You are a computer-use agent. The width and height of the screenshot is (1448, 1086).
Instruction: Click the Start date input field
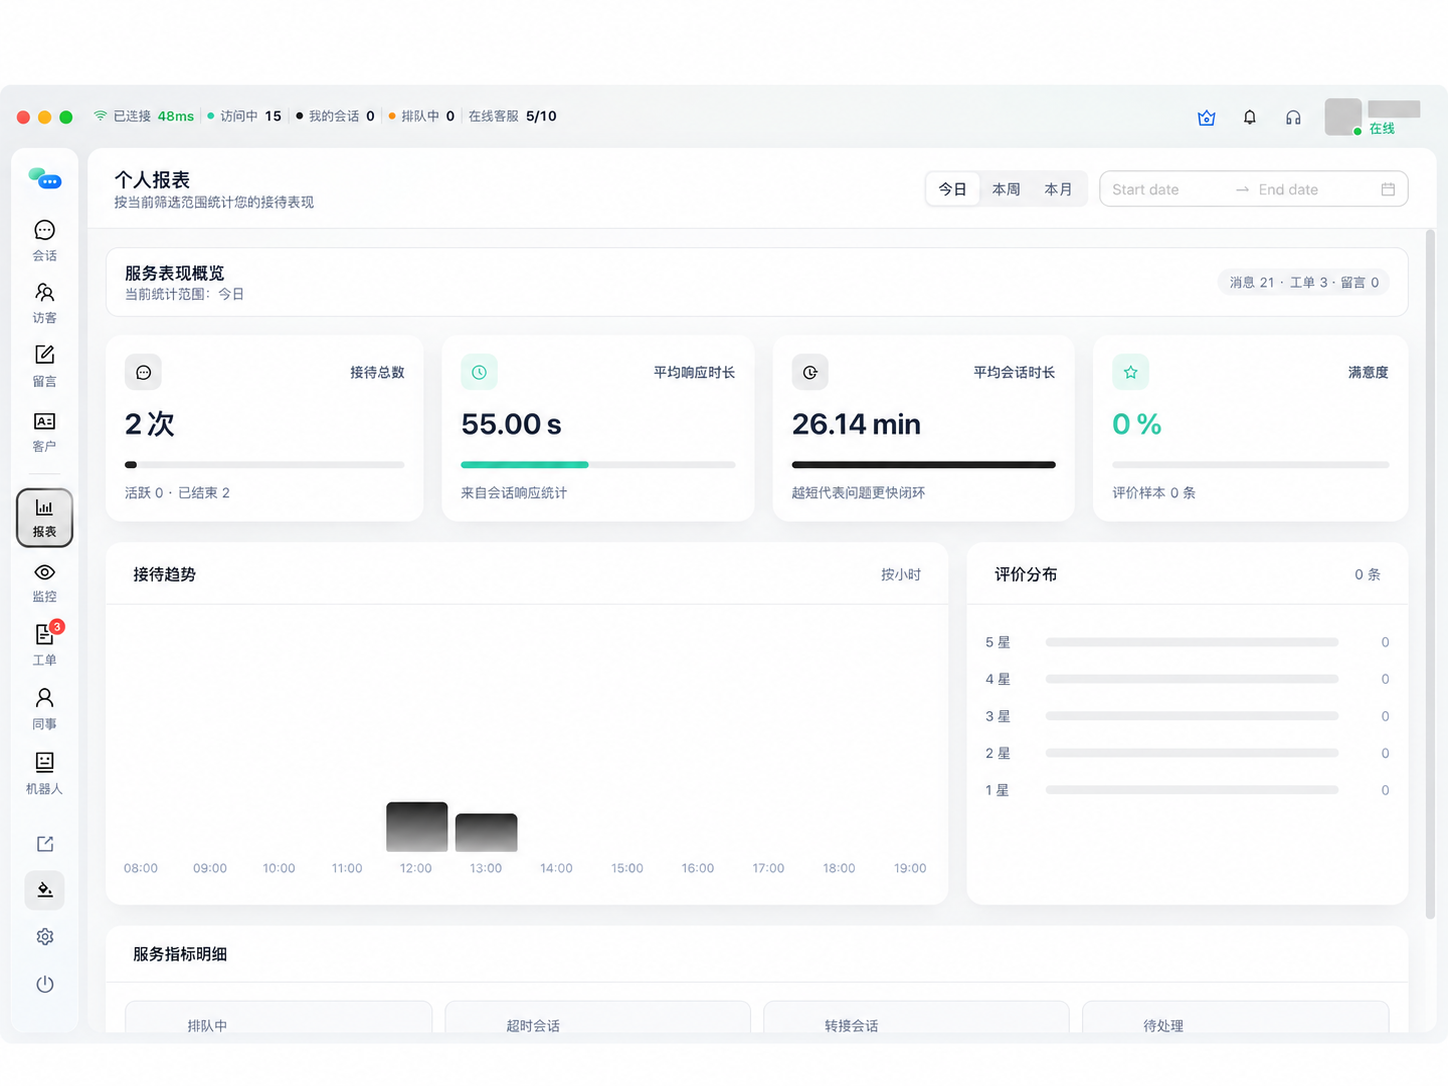click(x=1166, y=189)
